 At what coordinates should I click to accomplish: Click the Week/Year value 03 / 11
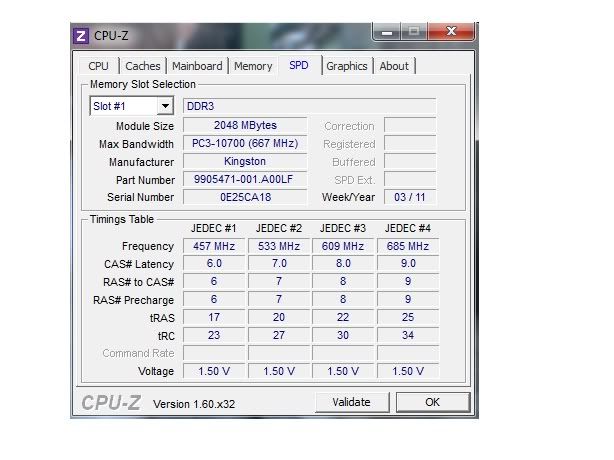click(x=410, y=197)
